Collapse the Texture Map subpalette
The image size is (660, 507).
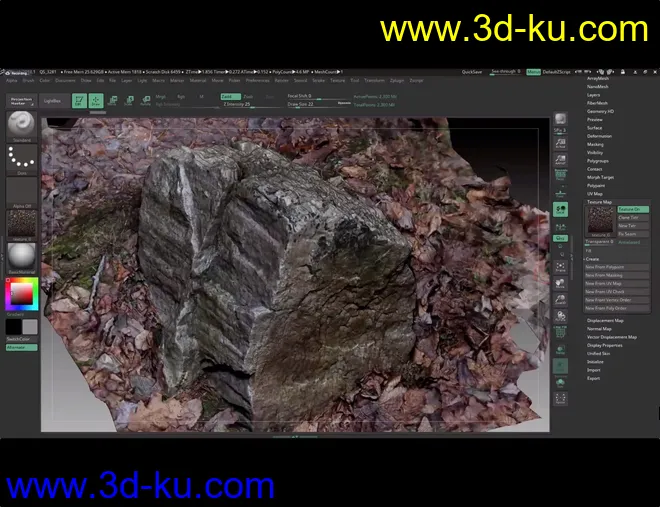click(x=599, y=202)
